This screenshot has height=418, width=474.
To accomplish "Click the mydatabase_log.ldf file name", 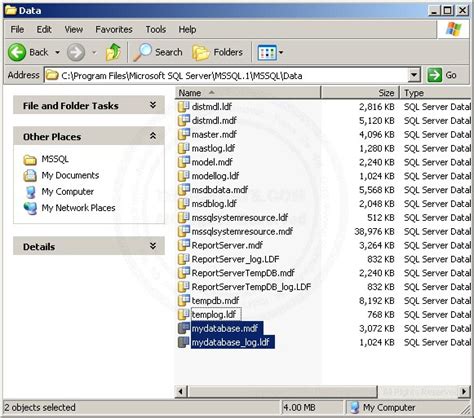I will tap(231, 342).
